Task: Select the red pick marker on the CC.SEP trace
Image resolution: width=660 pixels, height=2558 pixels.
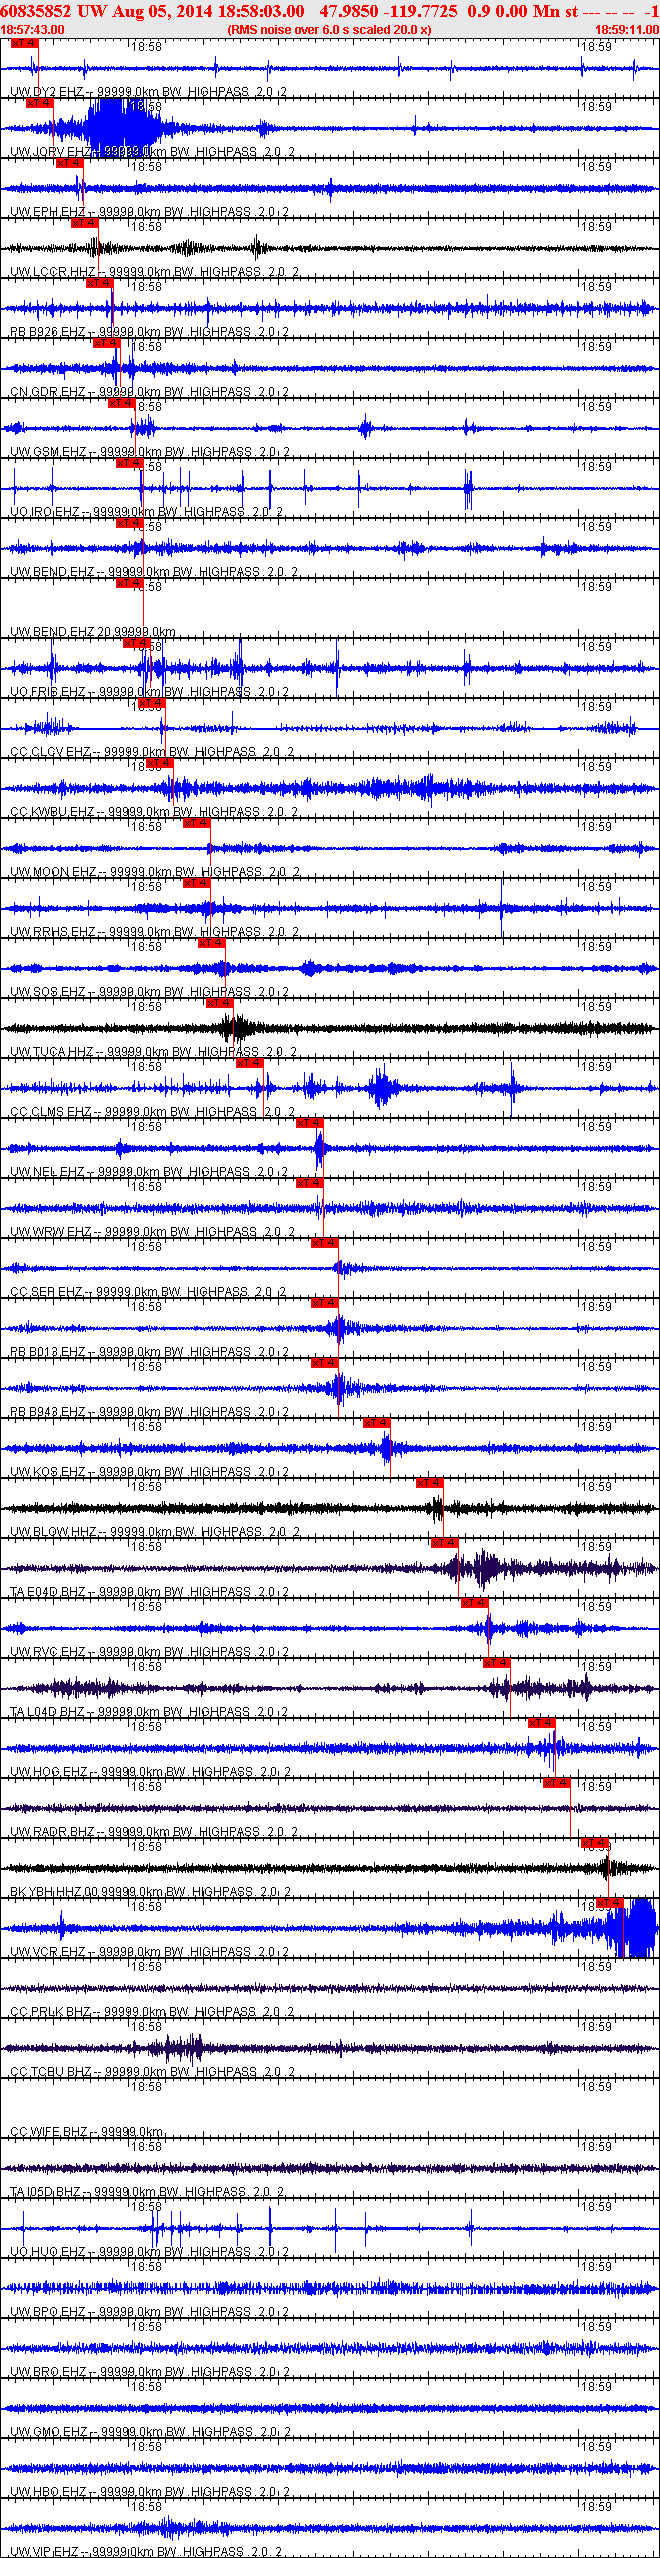Action: 324,1243
